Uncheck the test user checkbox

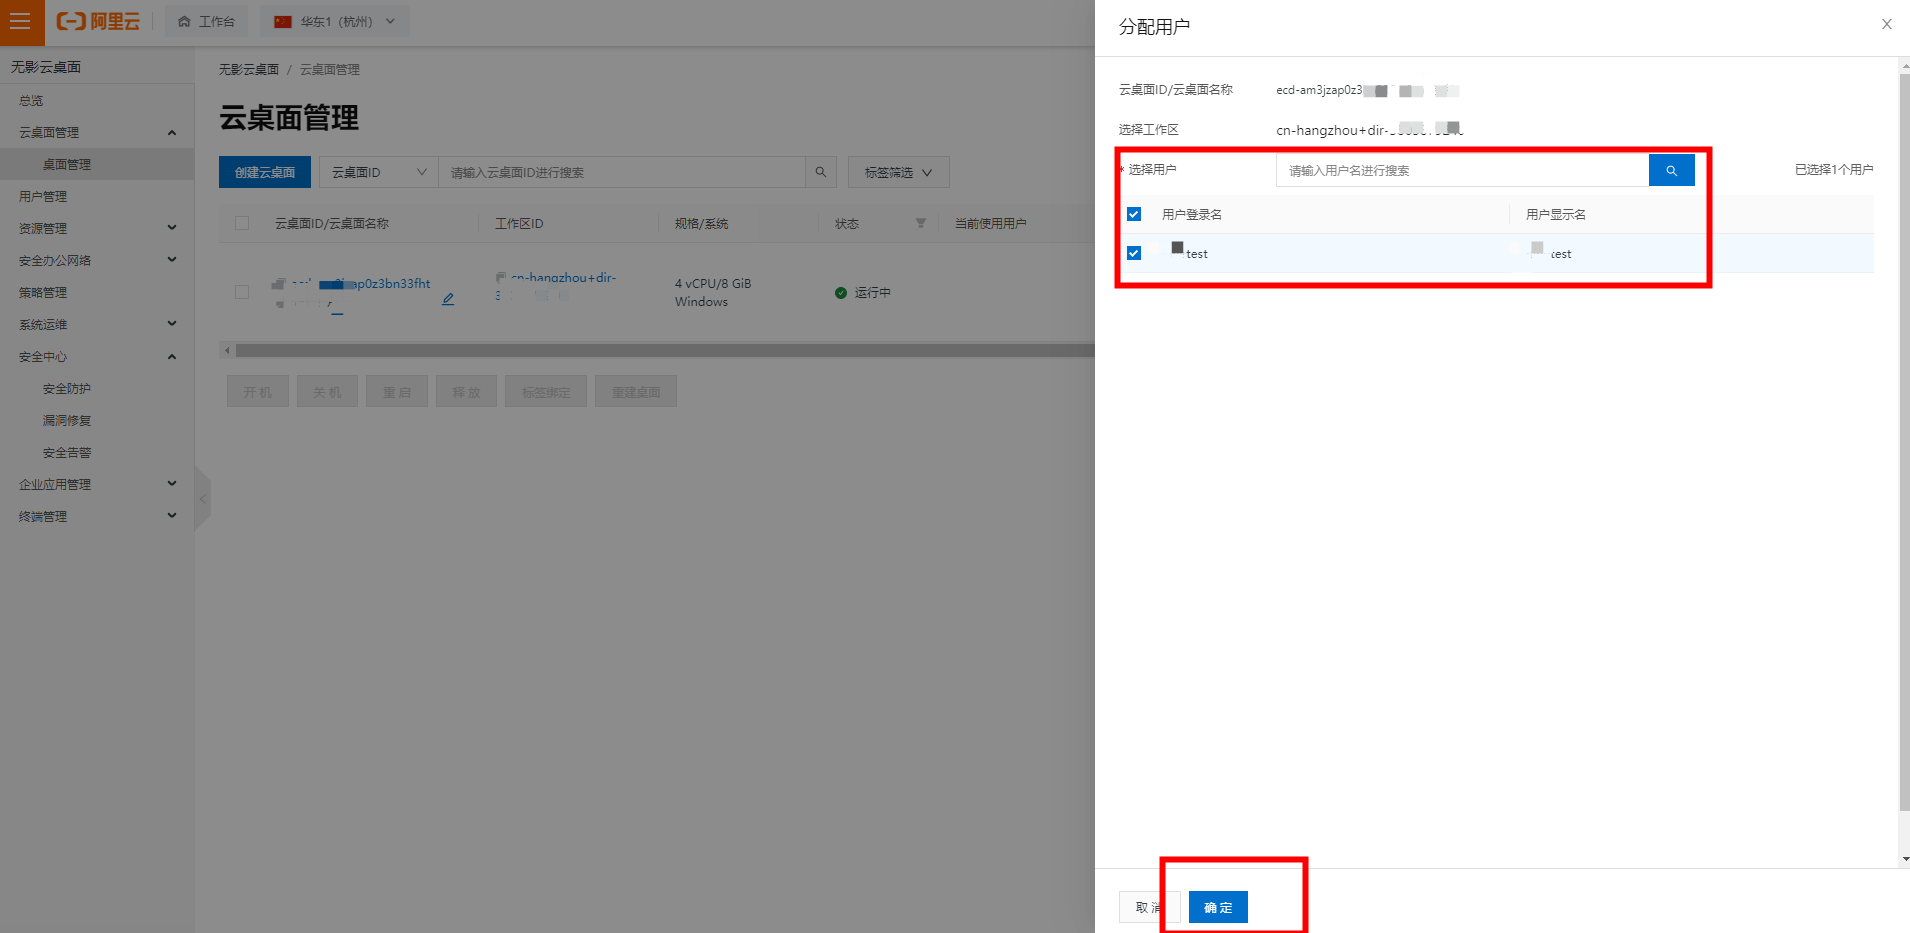coord(1134,253)
